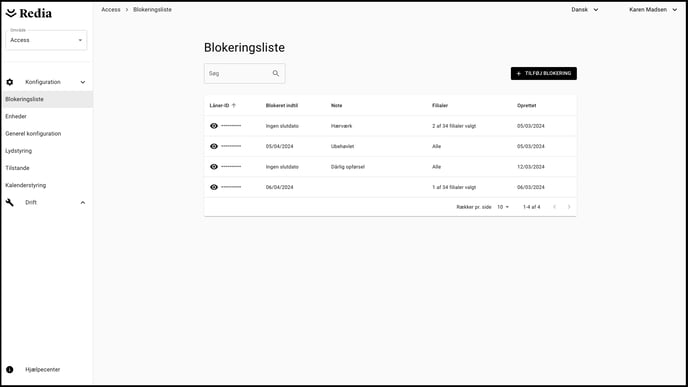This screenshot has height=387, width=688.
Task: Click the Note column header
Action: [337, 105]
